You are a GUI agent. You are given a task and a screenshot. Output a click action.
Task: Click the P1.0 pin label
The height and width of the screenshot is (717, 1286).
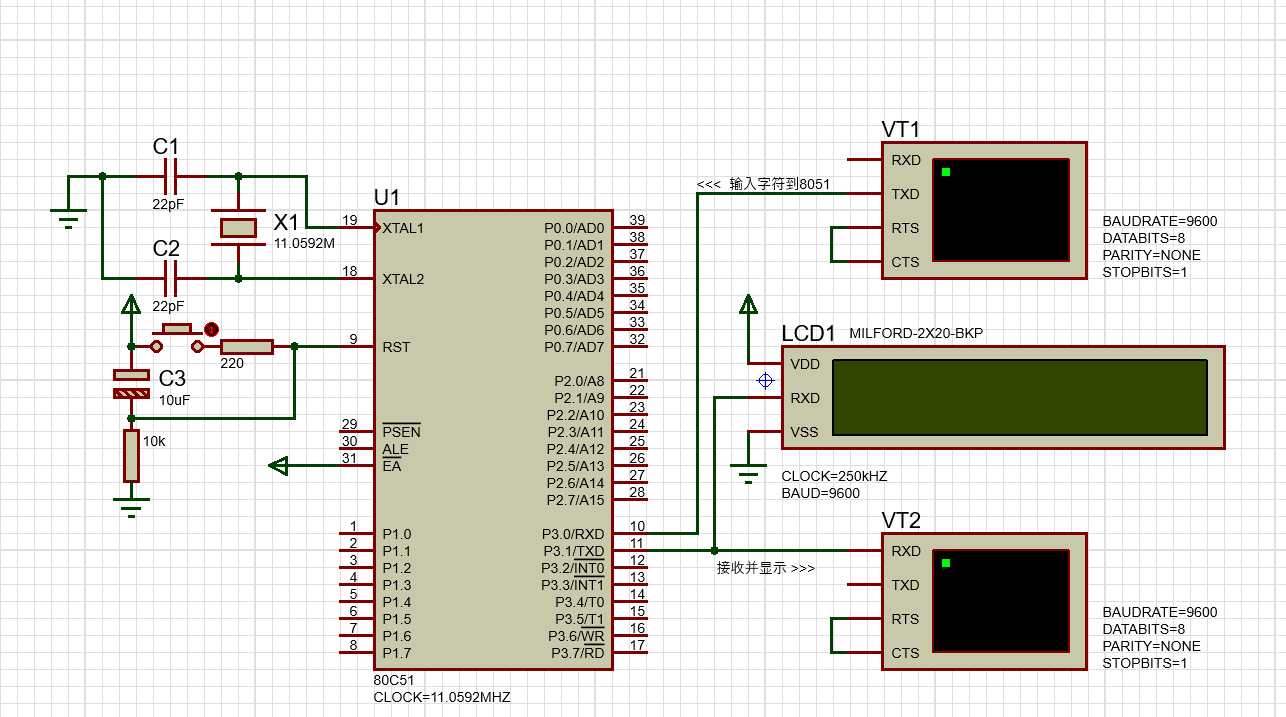pyautogui.click(x=397, y=534)
